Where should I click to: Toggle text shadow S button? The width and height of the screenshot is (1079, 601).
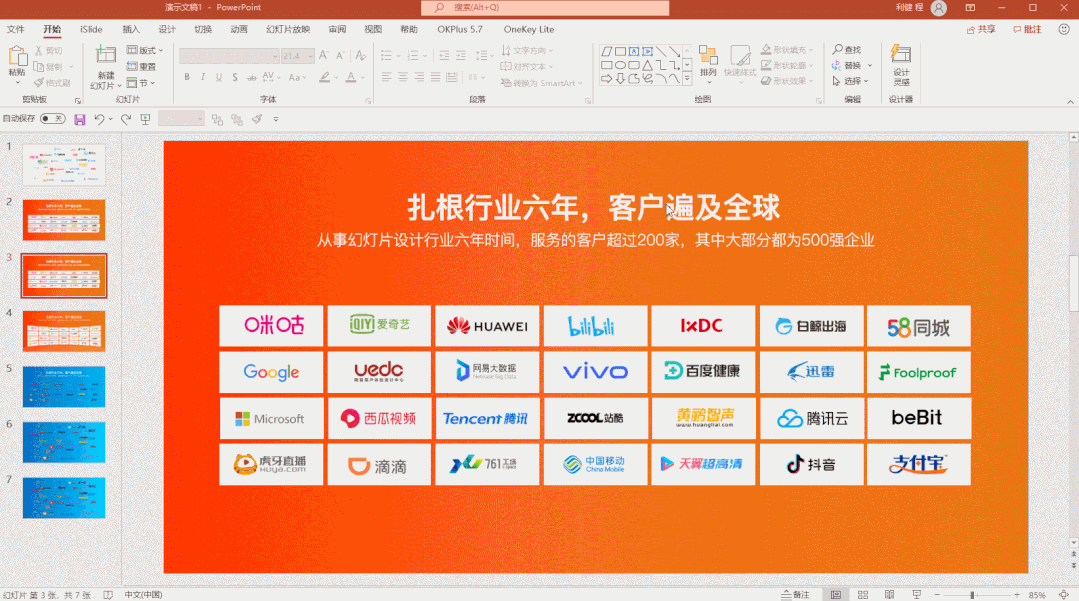tap(235, 77)
